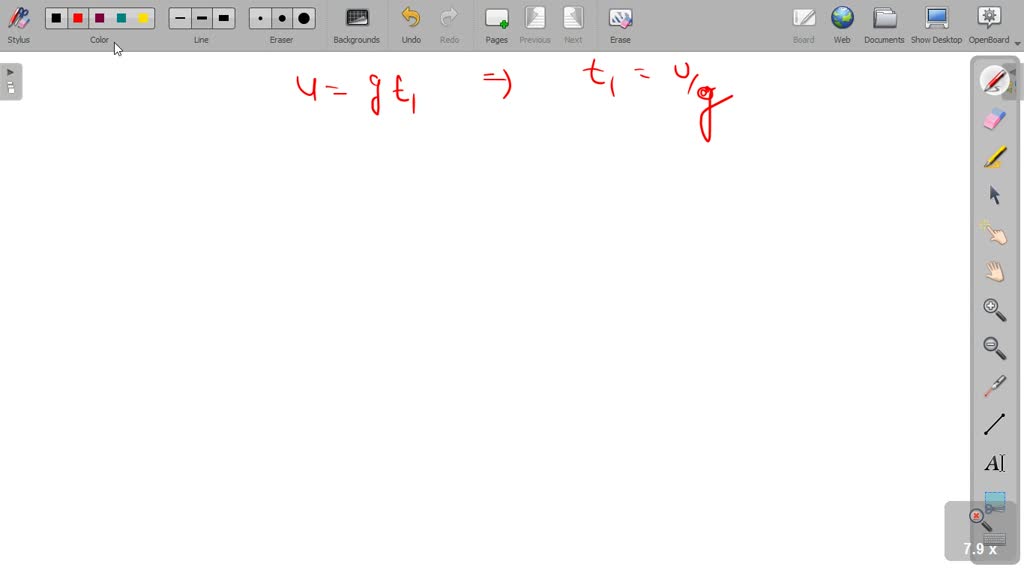Pick the Line drawing tool
1024x576 pixels.
coord(994,424)
